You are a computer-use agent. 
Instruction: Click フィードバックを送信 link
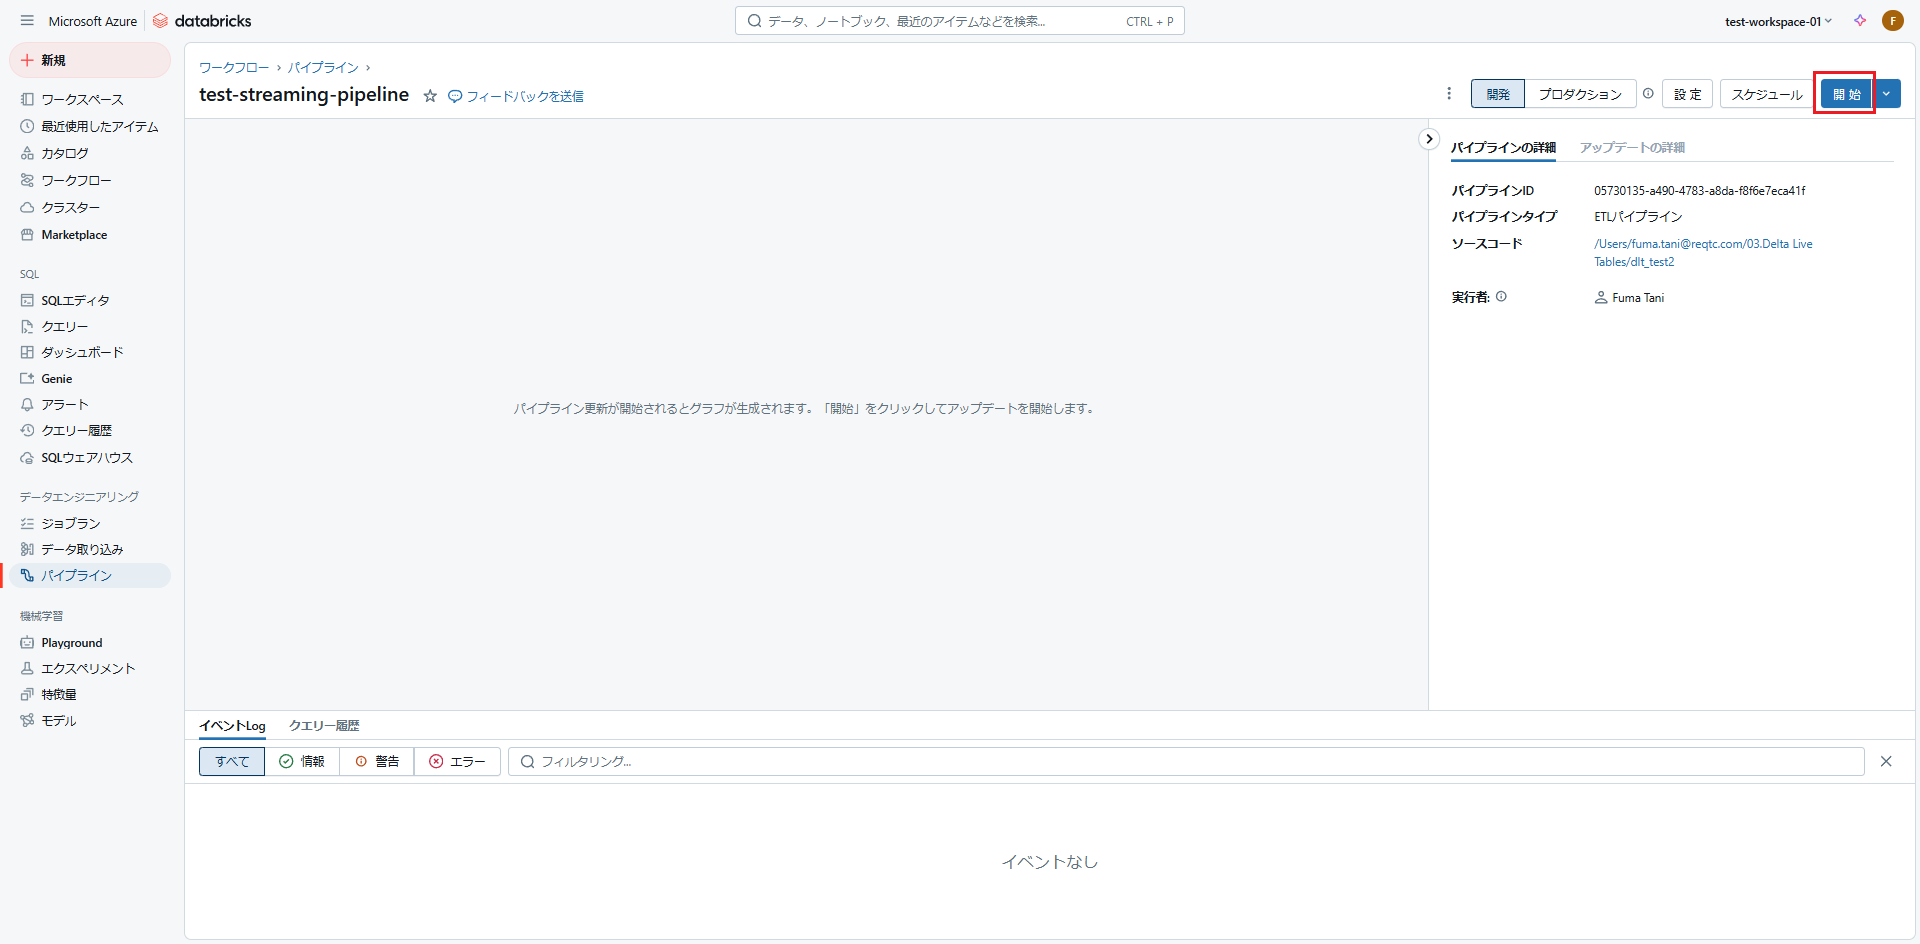[516, 96]
